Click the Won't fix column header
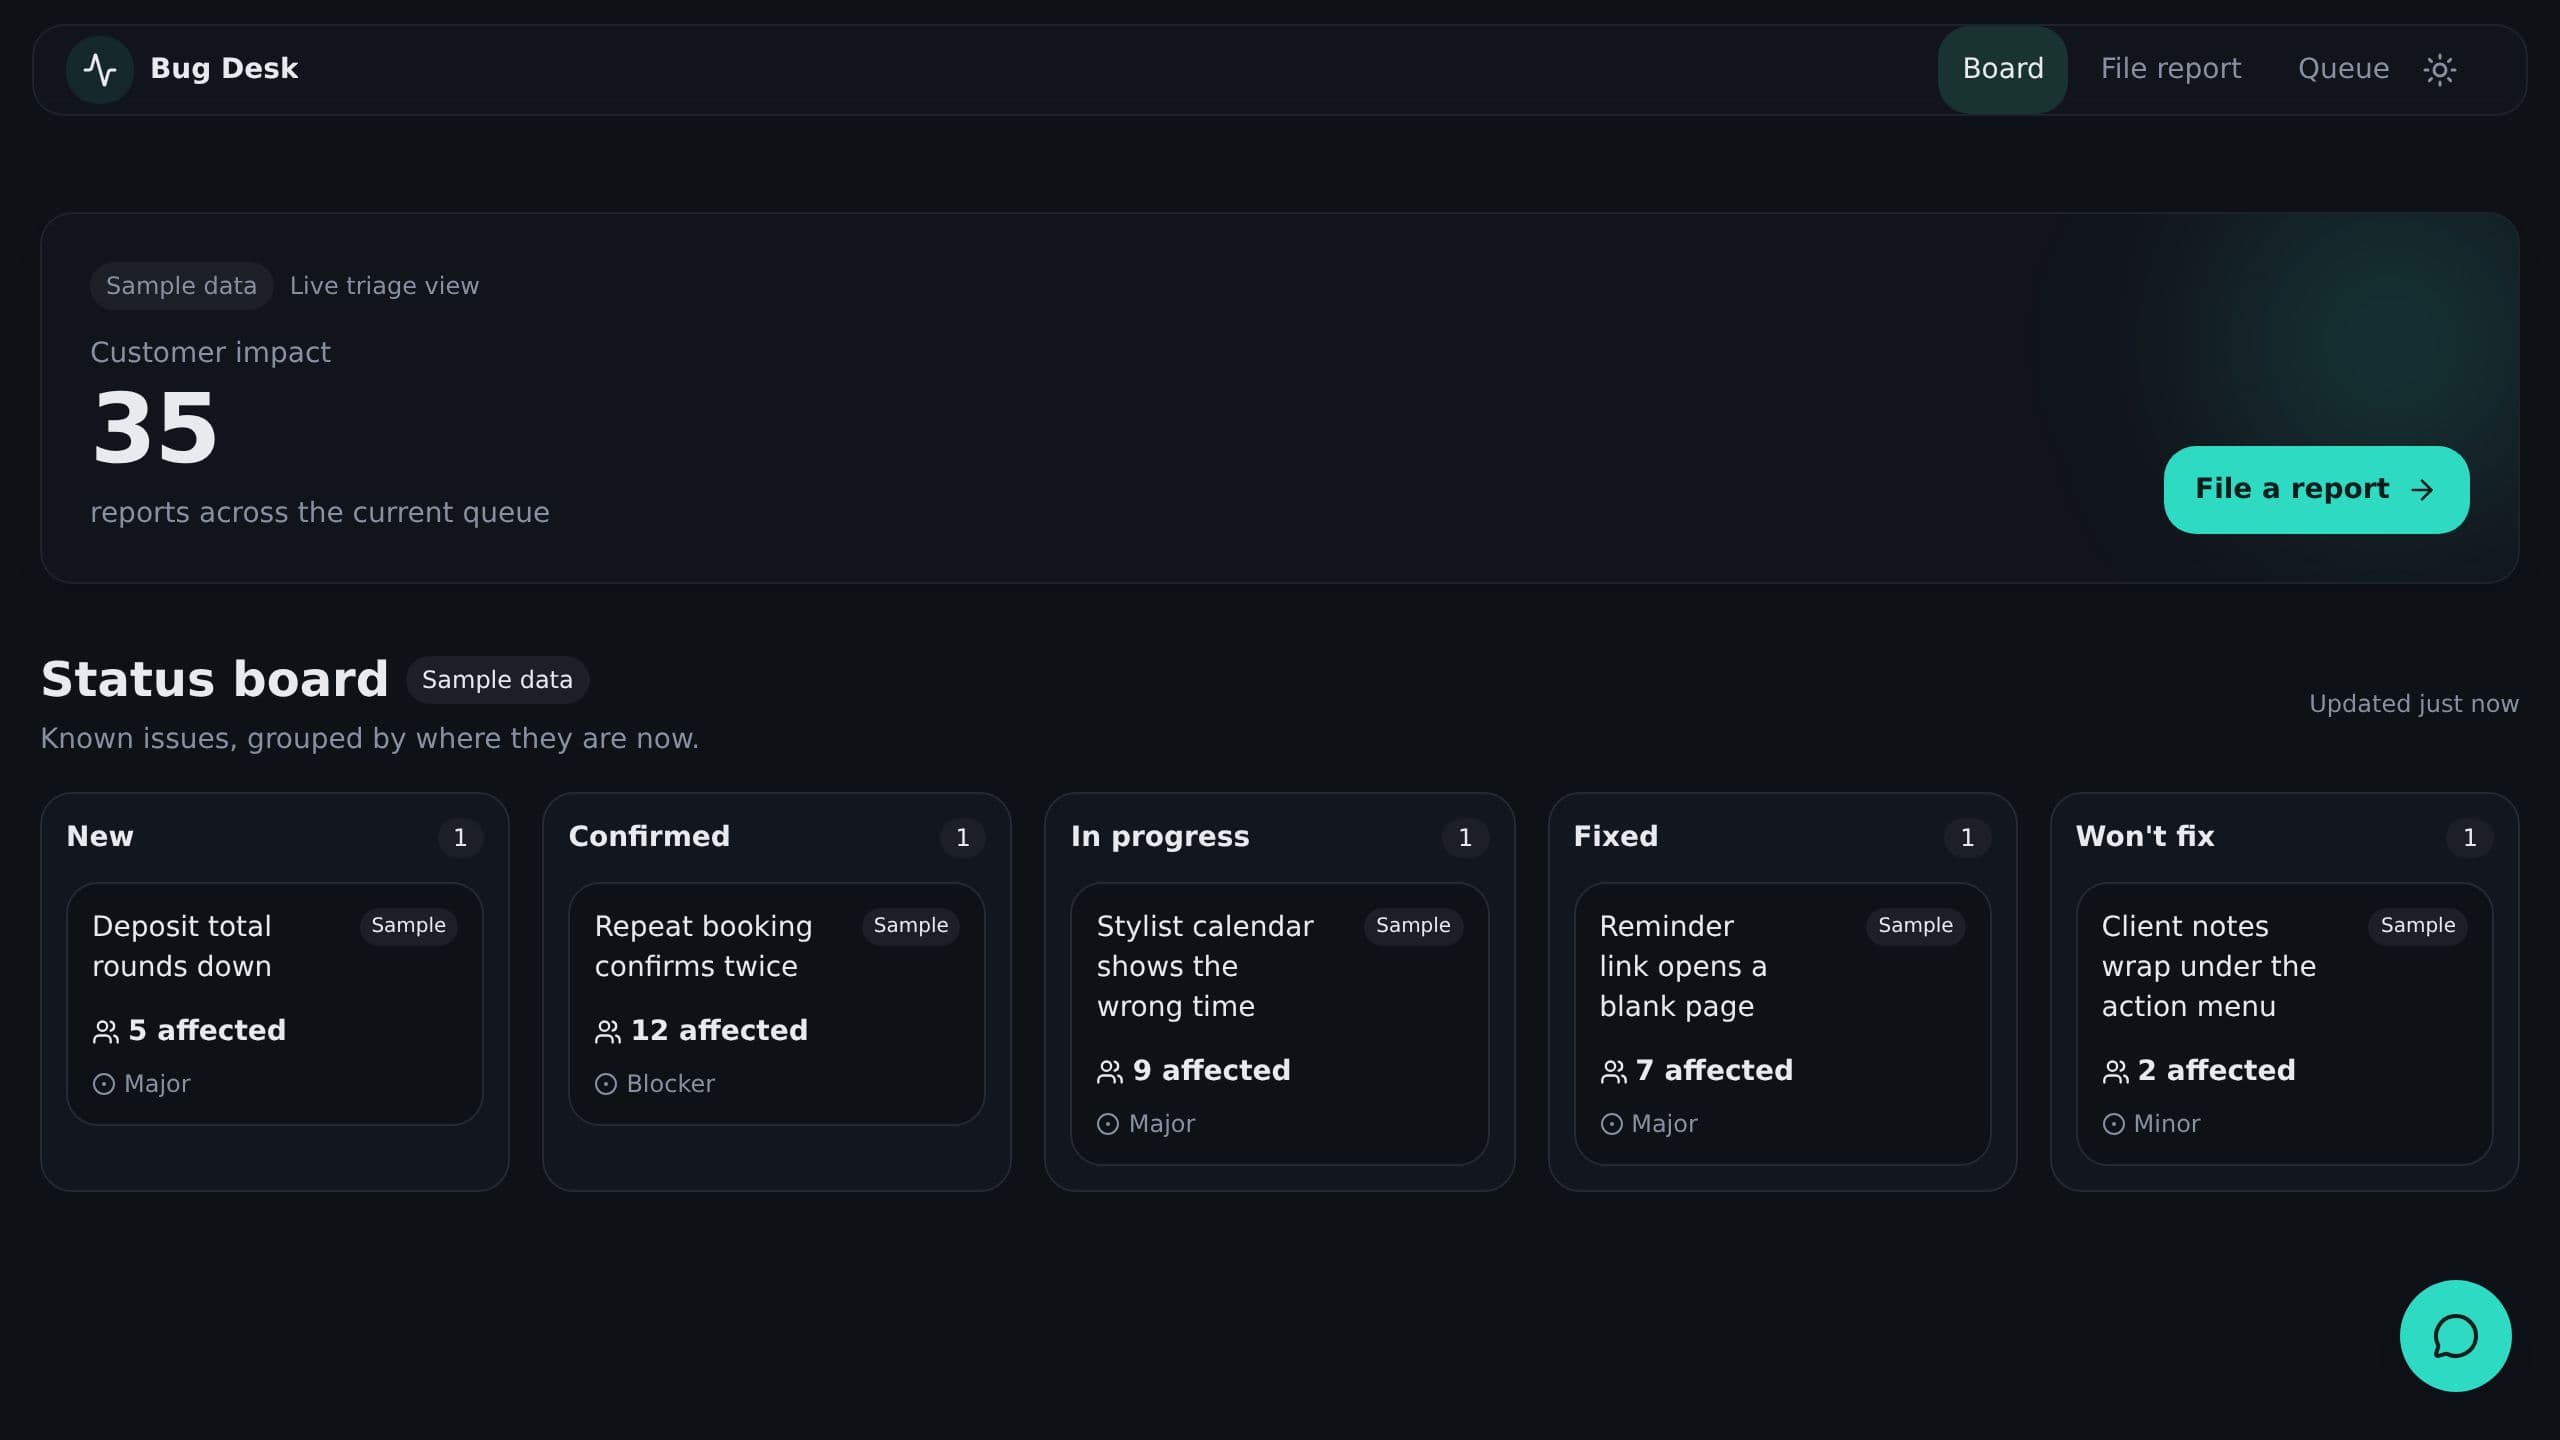The width and height of the screenshot is (2560, 1440). [2144, 836]
